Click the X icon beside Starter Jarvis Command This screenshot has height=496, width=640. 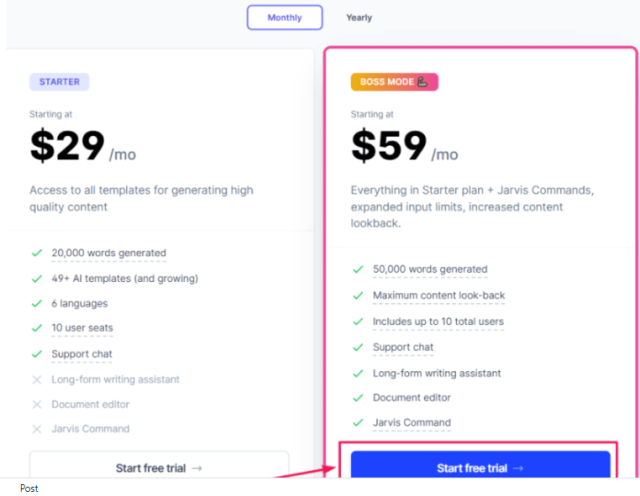(37, 429)
